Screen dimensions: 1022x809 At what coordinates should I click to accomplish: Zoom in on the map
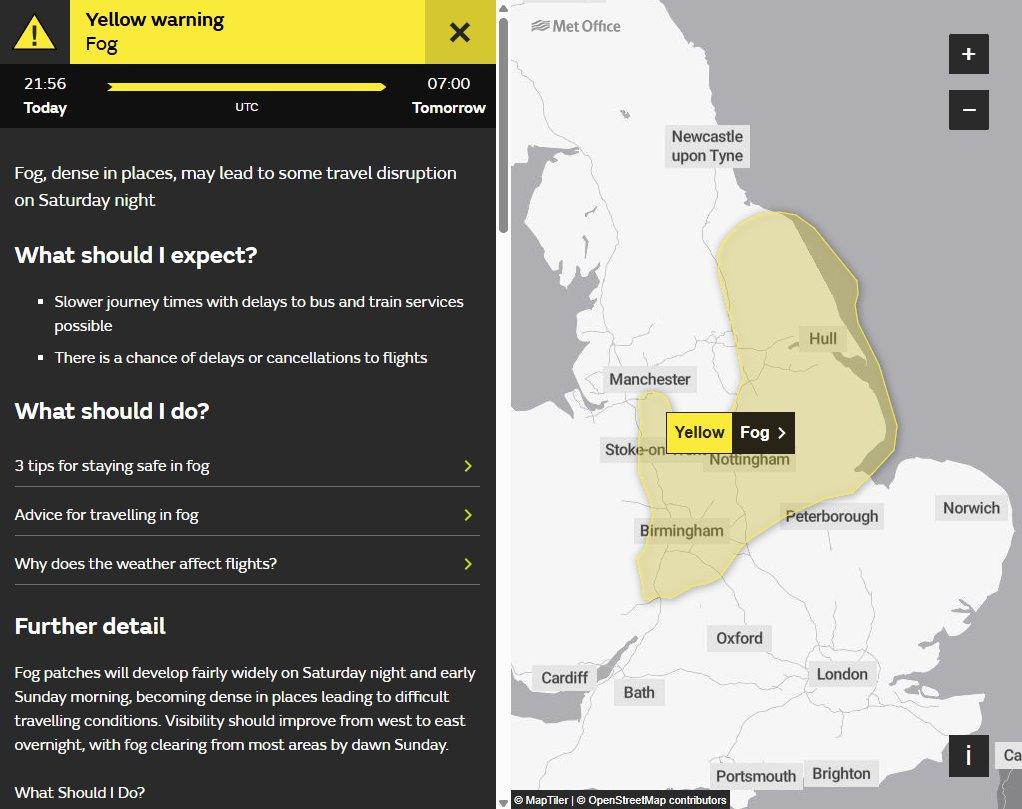coord(968,55)
